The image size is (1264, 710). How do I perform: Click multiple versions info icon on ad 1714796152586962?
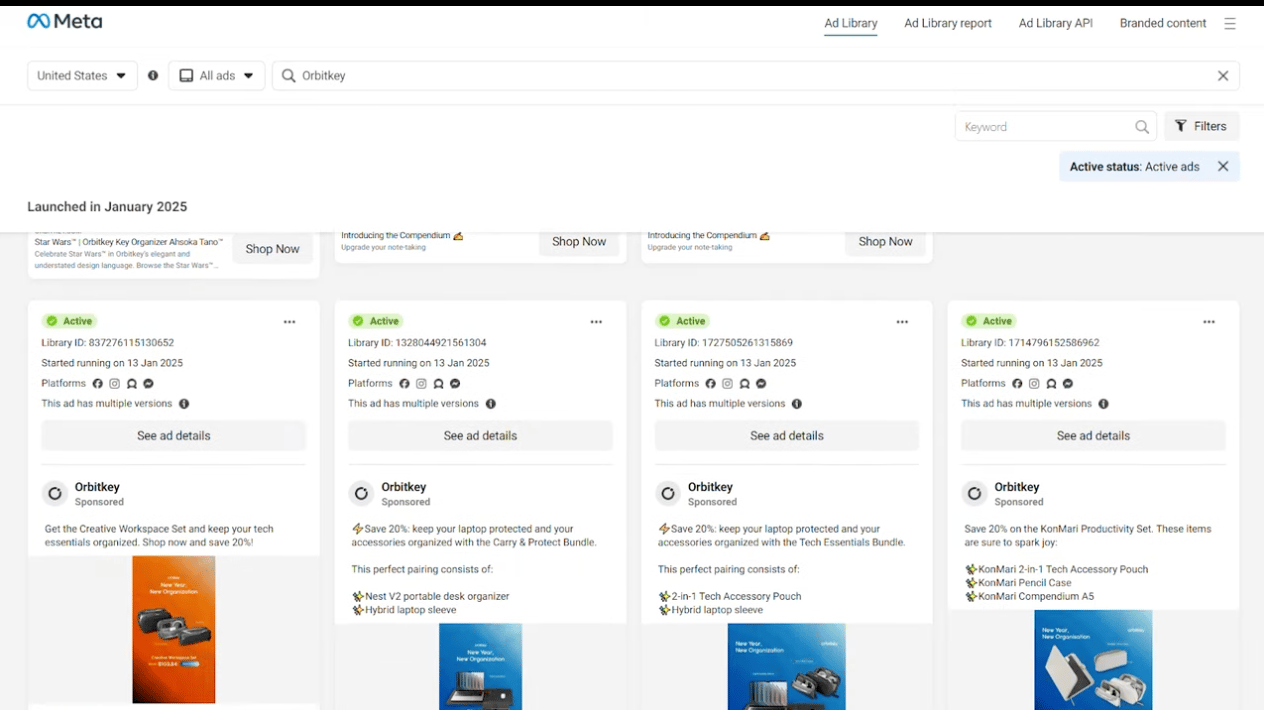tap(1104, 404)
